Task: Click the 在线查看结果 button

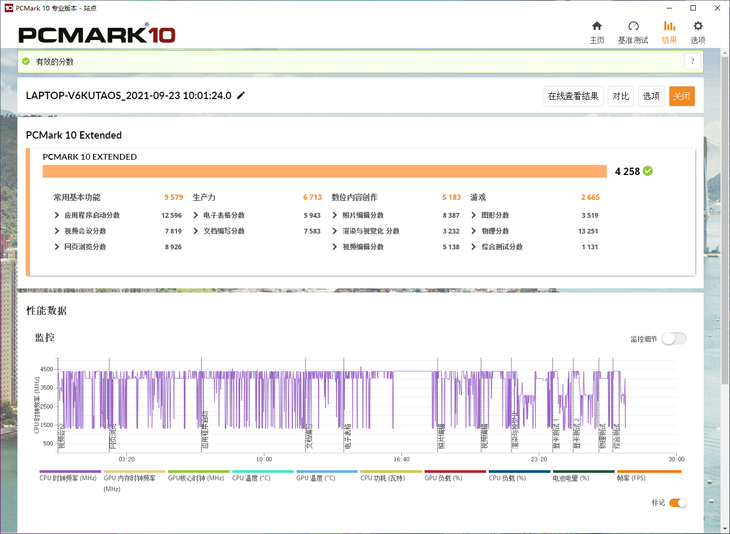Action: coord(573,96)
